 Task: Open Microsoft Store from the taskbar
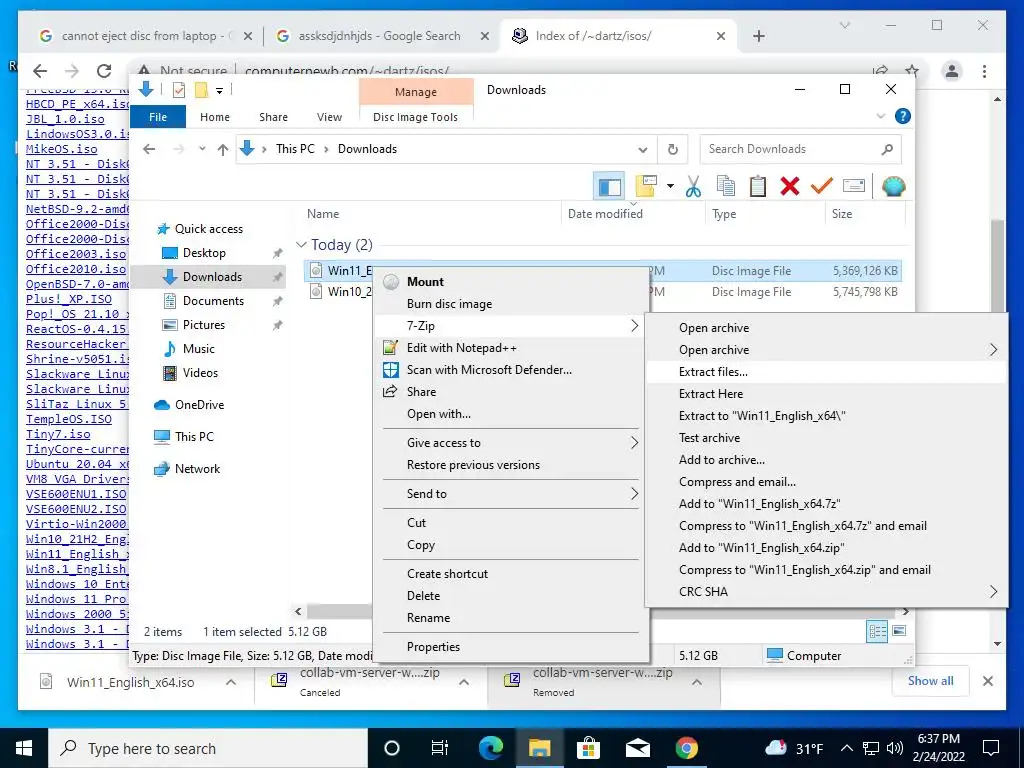(588, 748)
